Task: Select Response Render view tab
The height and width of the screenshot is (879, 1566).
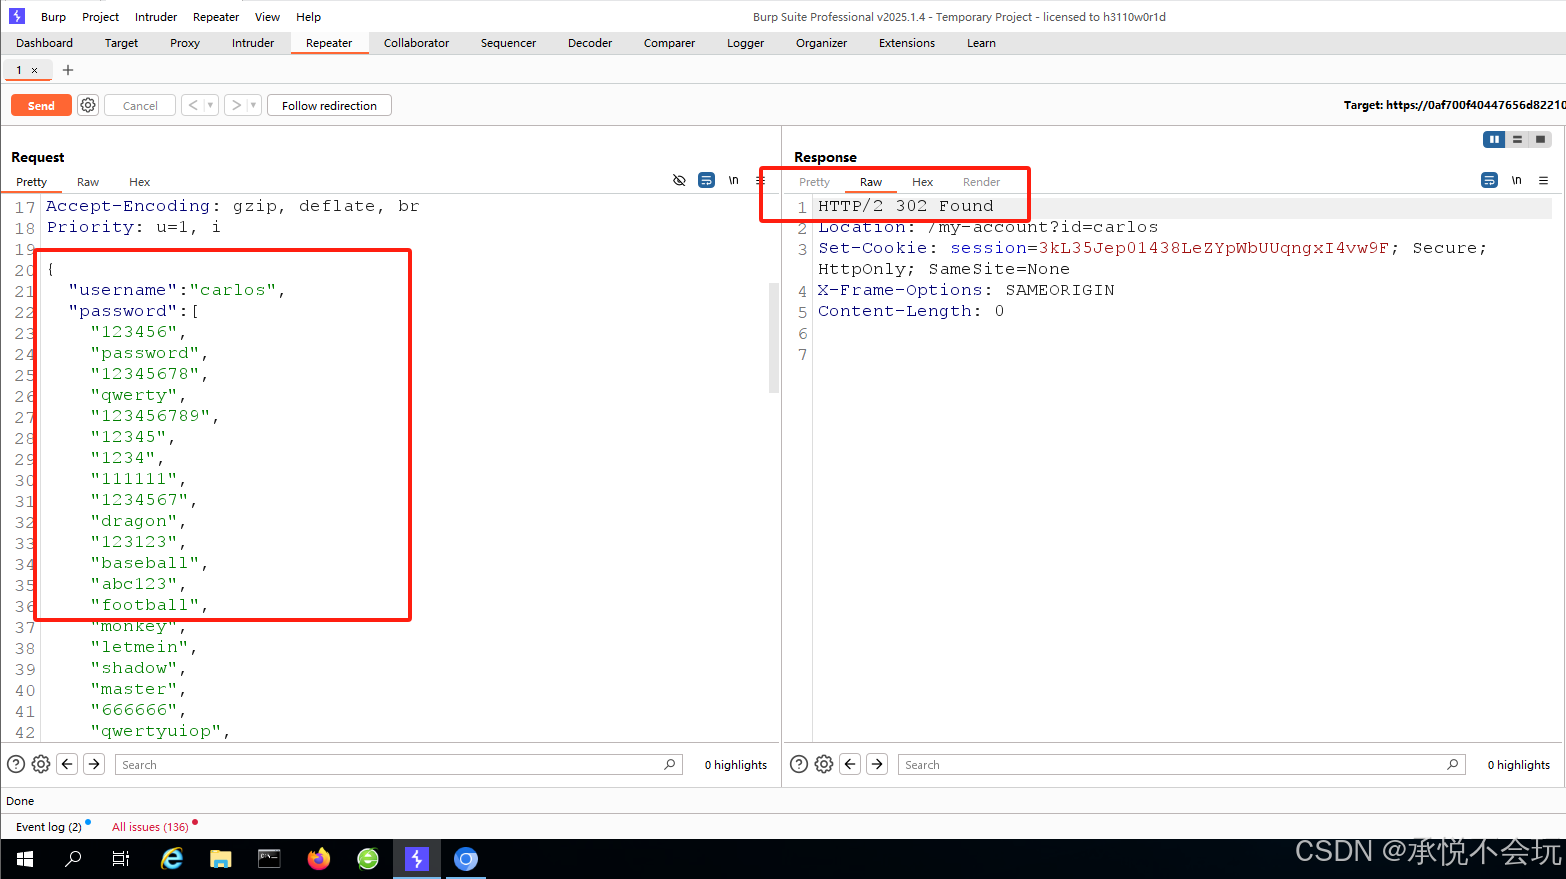Action: click(x=981, y=182)
